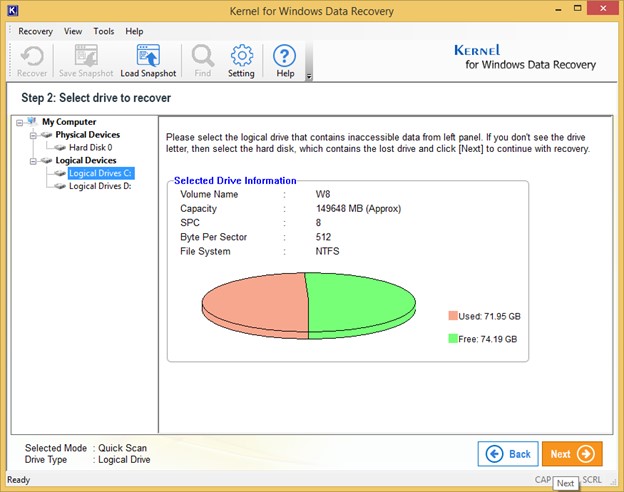The image size is (624, 492).
Task: Open the Tools menu
Action: click(103, 31)
